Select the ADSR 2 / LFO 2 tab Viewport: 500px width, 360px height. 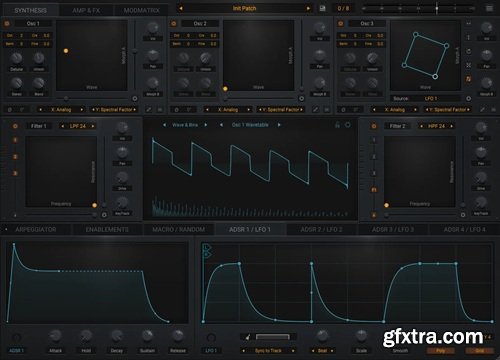(x=321, y=230)
